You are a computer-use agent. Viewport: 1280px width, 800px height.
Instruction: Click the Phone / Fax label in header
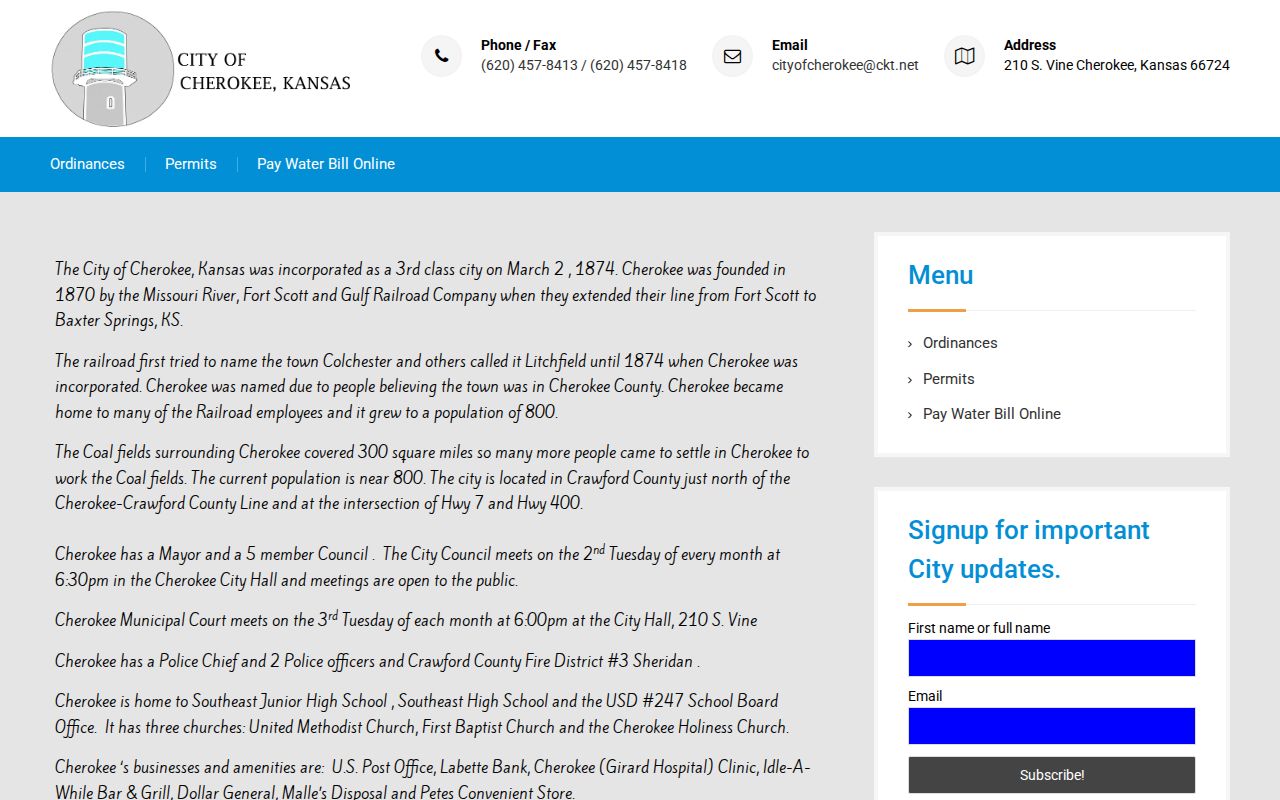click(518, 45)
